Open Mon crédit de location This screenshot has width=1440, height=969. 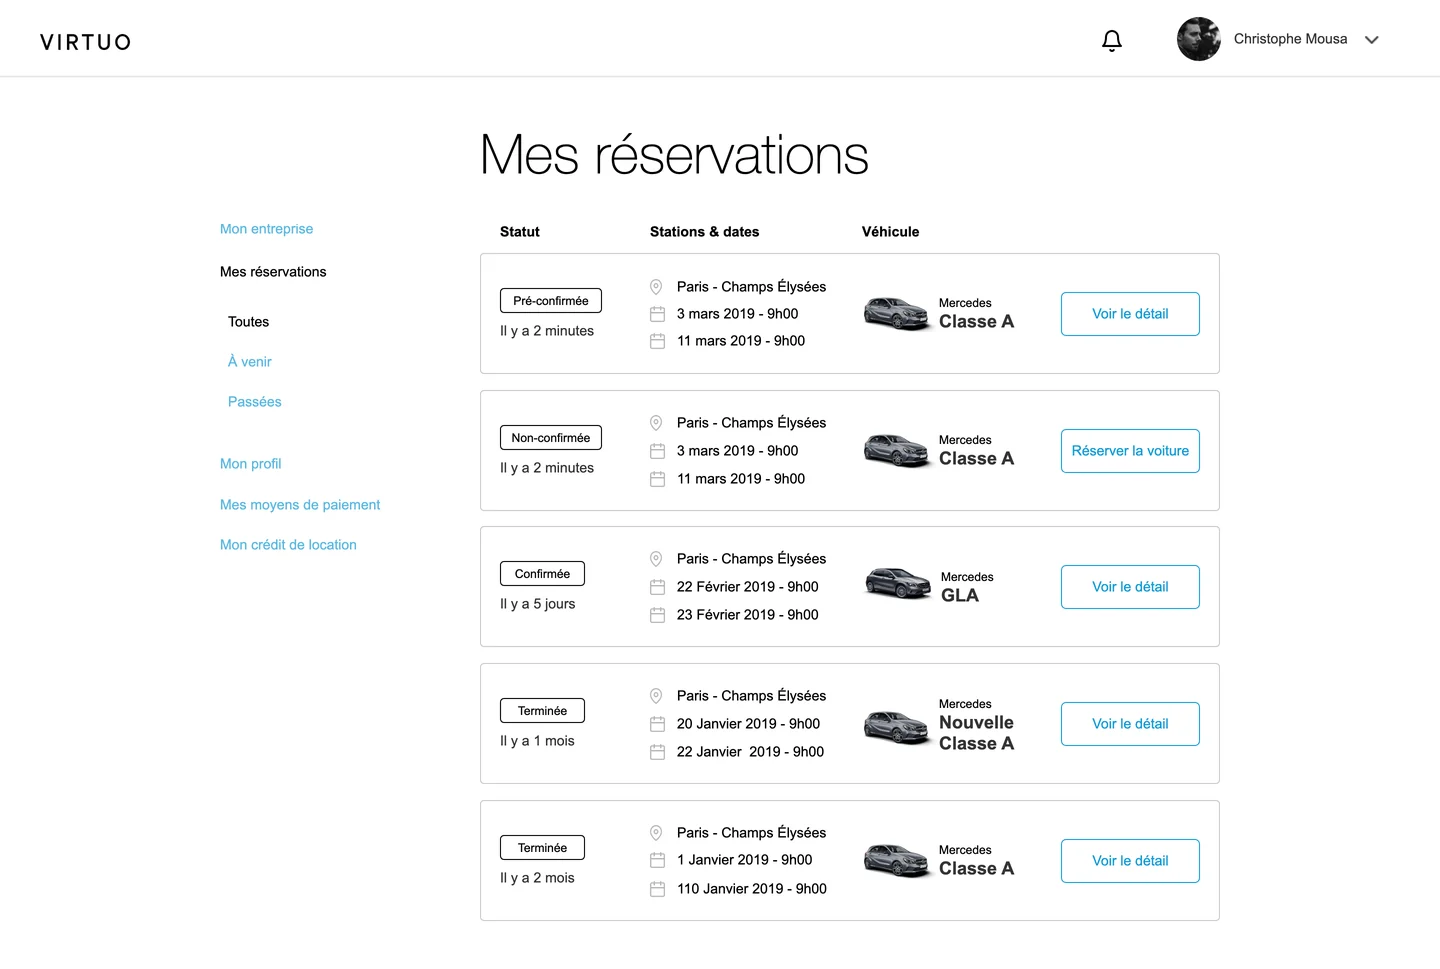288,545
